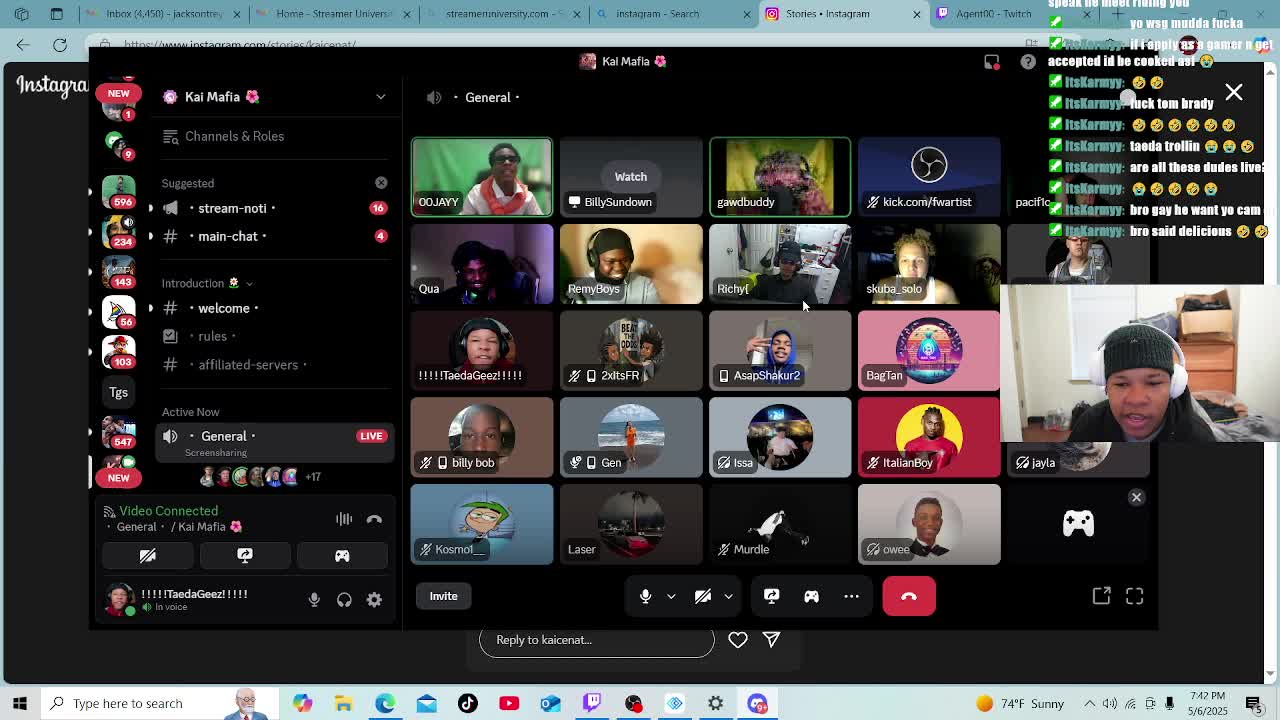This screenshot has width=1280, height=720.
Task: Select gawdbuddy video tile
Action: [x=780, y=177]
